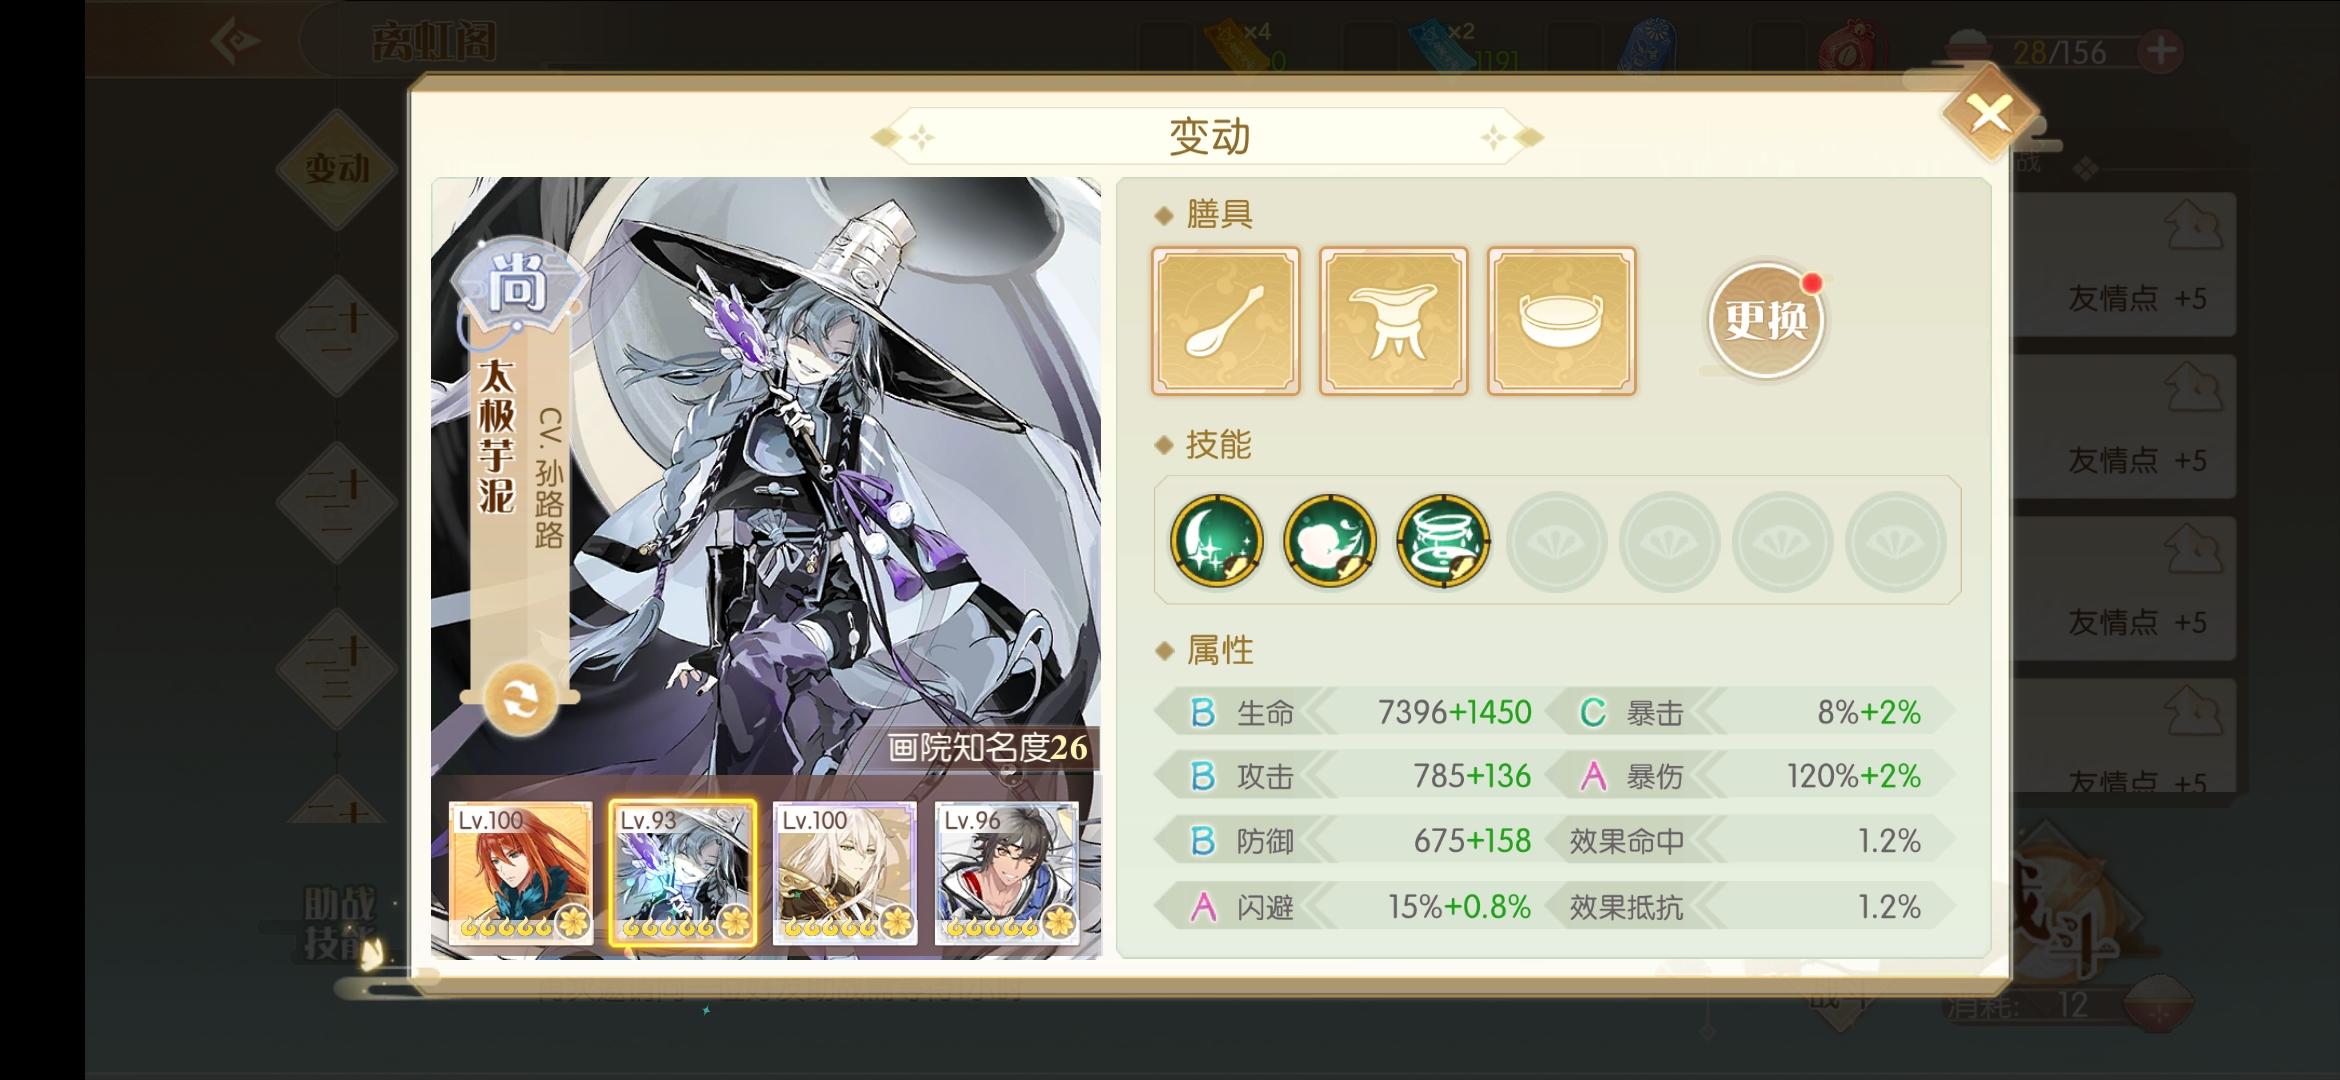This screenshot has height=1080, width=2340.
Task: Click the 生命 stat row
Action: pos(1346,712)
